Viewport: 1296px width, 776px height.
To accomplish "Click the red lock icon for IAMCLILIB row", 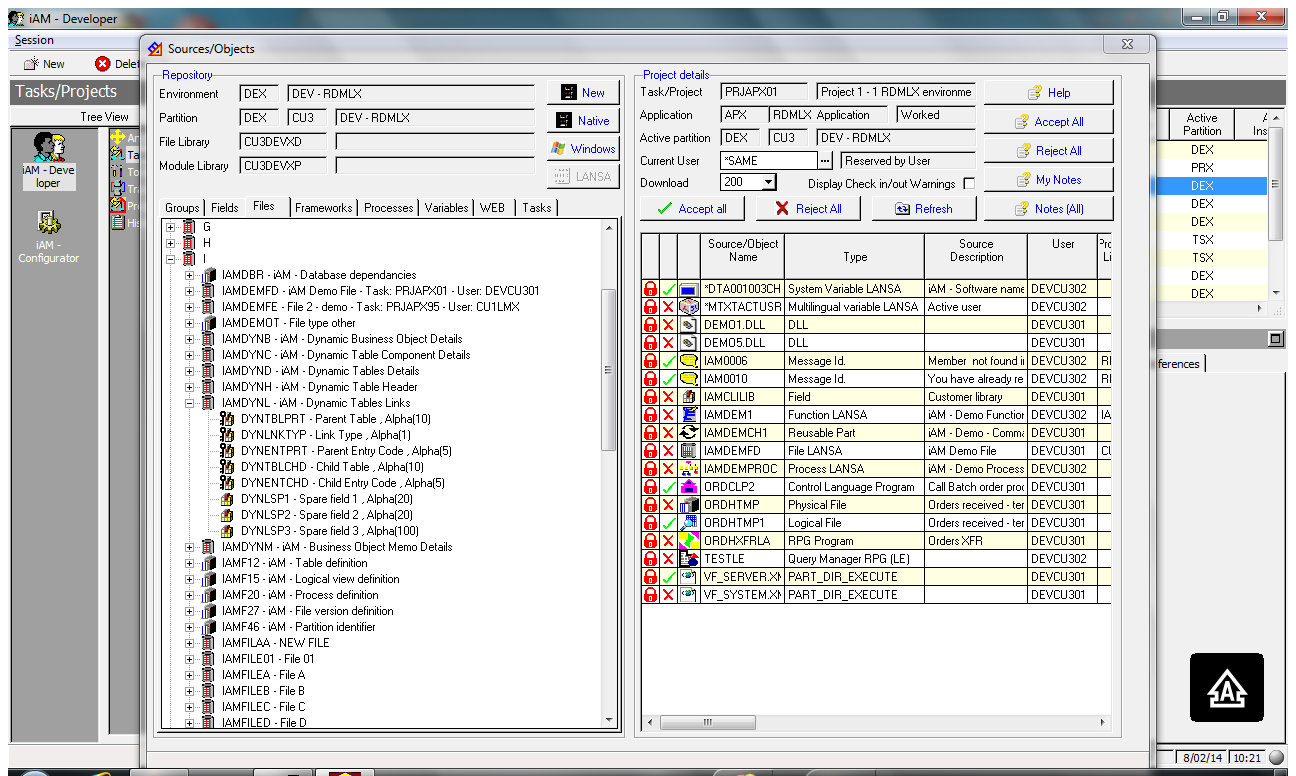I will coord(650,397).
